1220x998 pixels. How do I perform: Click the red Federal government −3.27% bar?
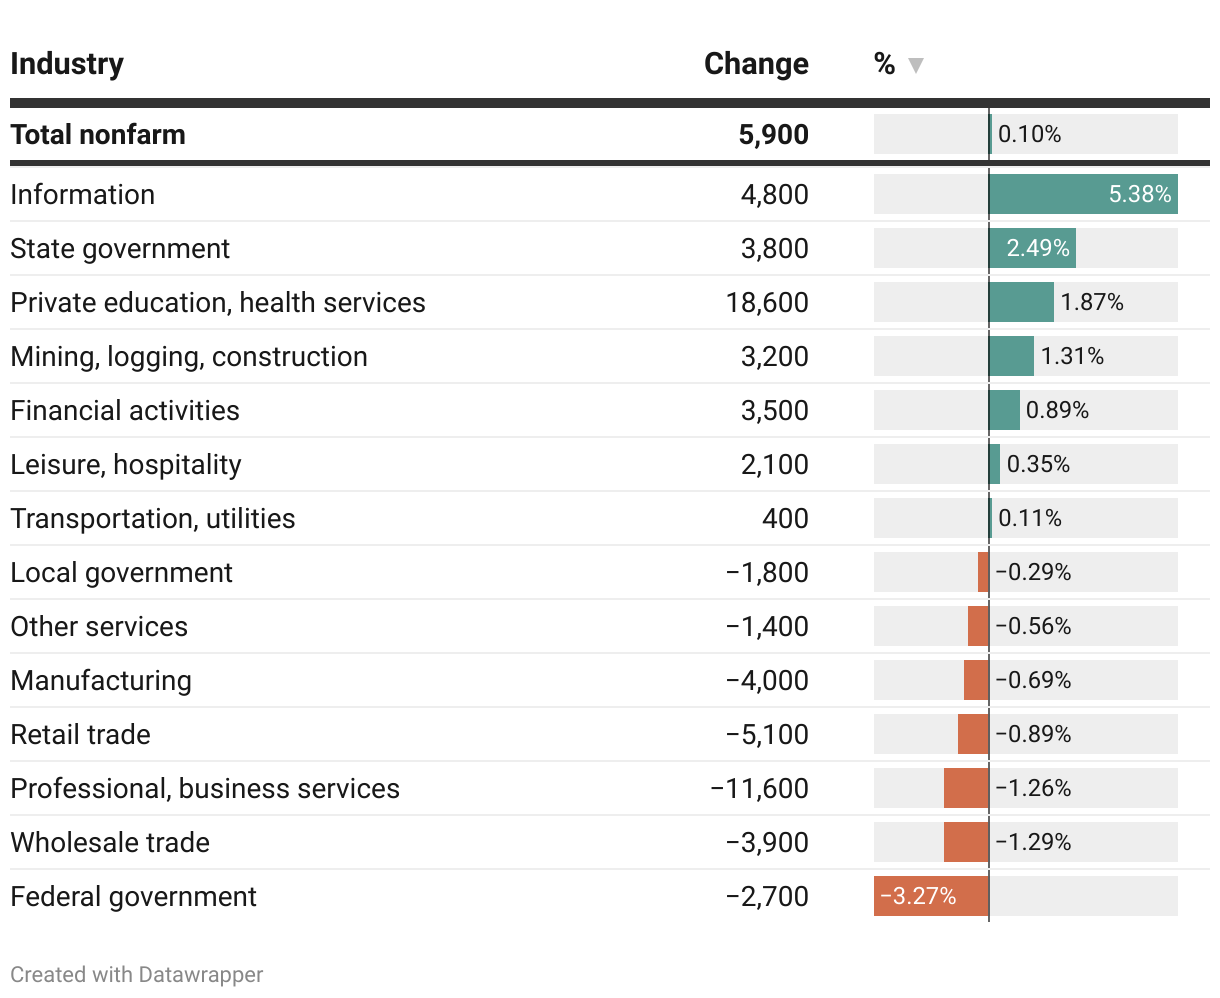coord(931,896)
